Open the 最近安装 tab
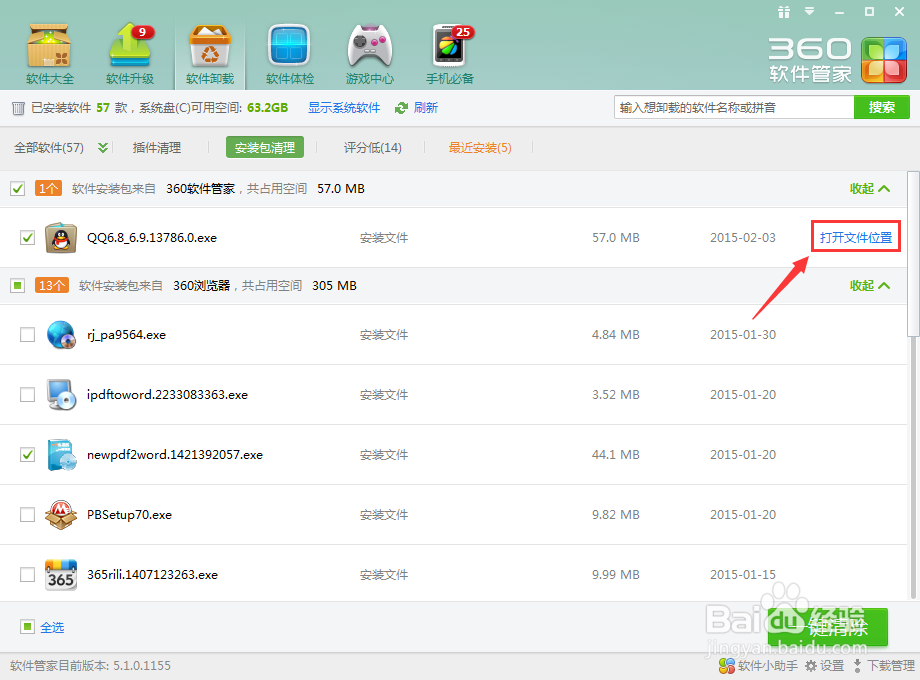Image resolution: width=920 pixels, height=680 pixels. (479, 146)
